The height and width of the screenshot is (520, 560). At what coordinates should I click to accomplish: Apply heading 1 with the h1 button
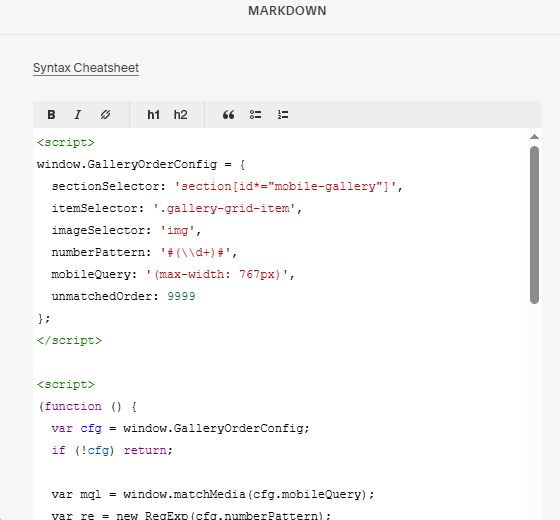point(153,115)
